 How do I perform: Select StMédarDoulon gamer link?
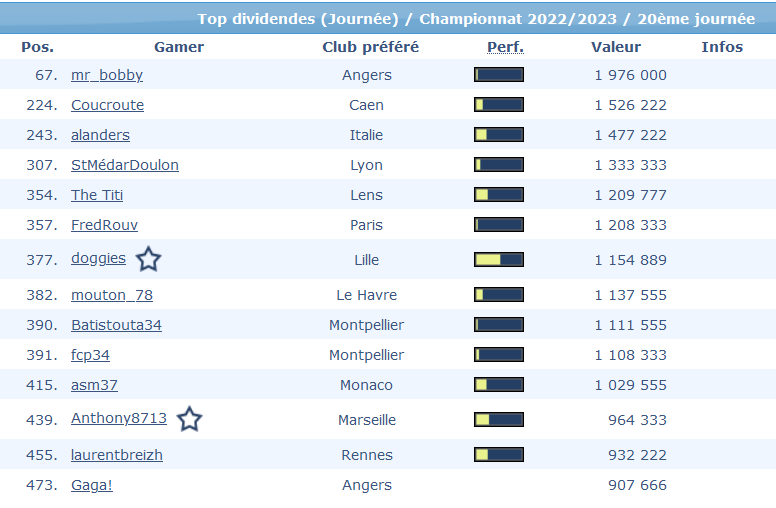pyautogui.click(x=125, y=165)
